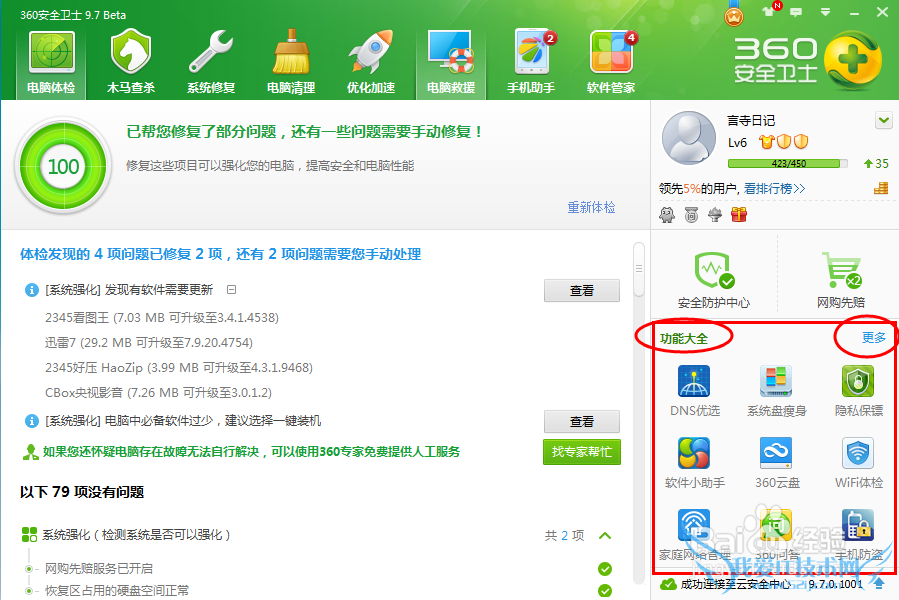The height and width of the screenshot is (600, 899).
Task: Go to 优化加速 tab
Action: tap(371, 62)
